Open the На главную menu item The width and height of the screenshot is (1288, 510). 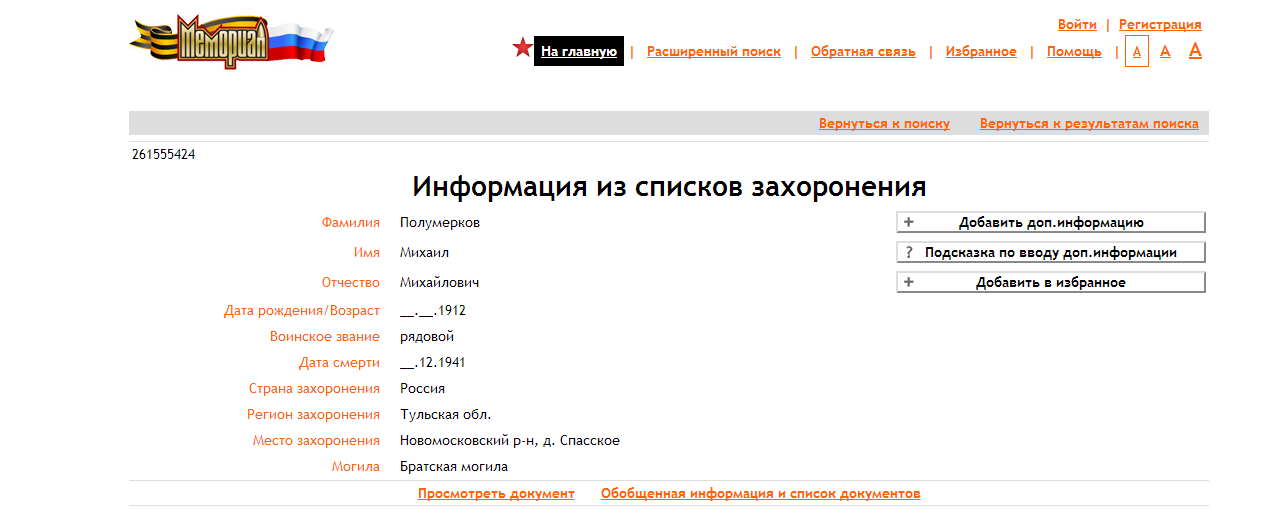[x=578, y=52]
